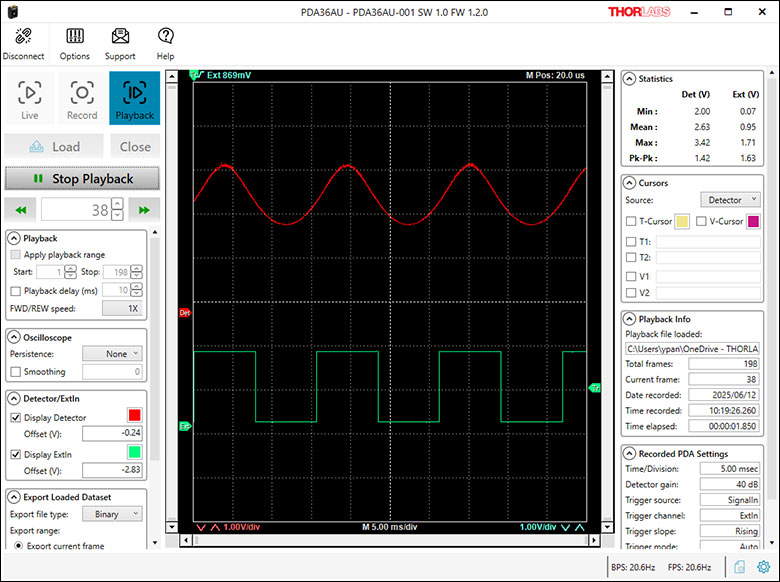Open the Options toolbar icon
Screen dimensions: 780x582
(x=74, y=37)
